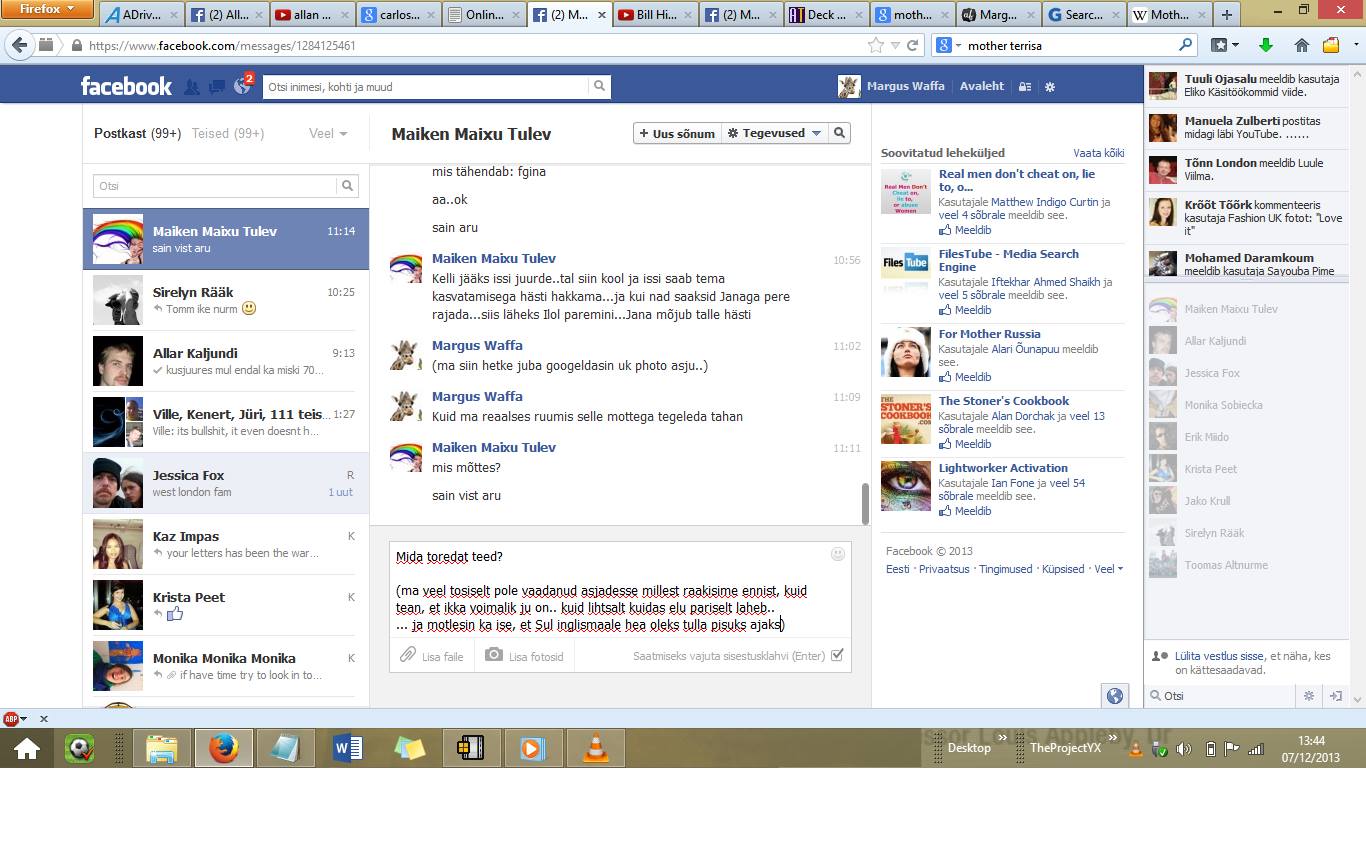This screenshot has height=868, width=1366.
Task: Like the Real men don't cheat page
Action: 965,230
